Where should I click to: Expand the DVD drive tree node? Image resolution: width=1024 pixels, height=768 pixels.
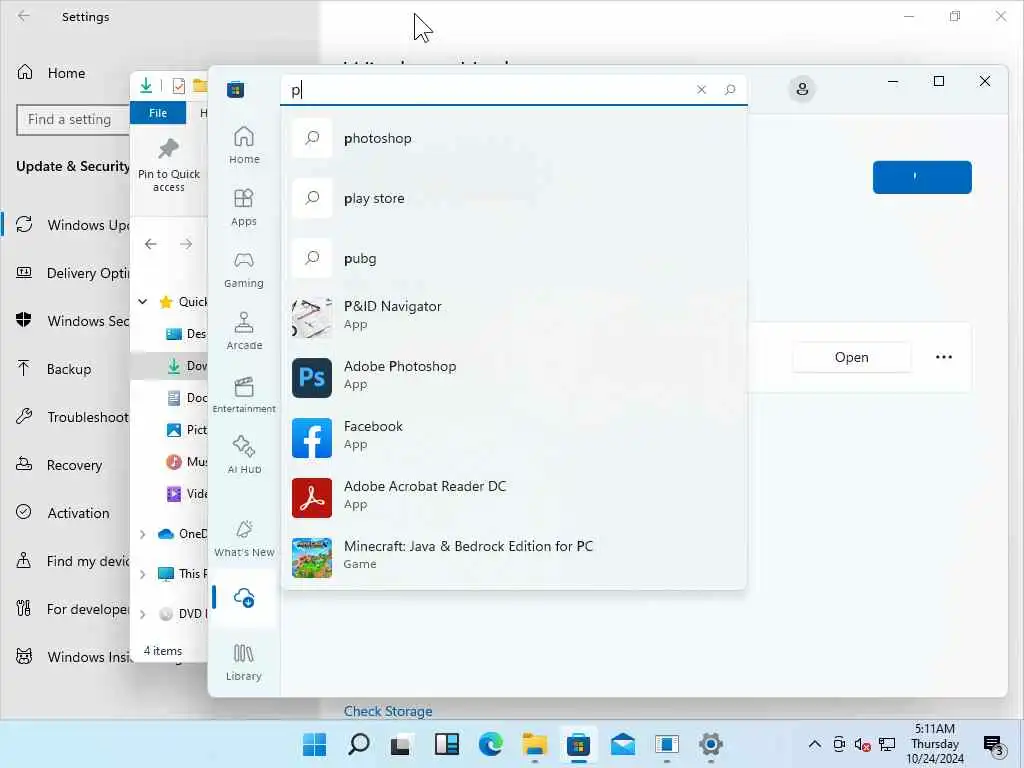pyautogui.click(x=142, y=614)
